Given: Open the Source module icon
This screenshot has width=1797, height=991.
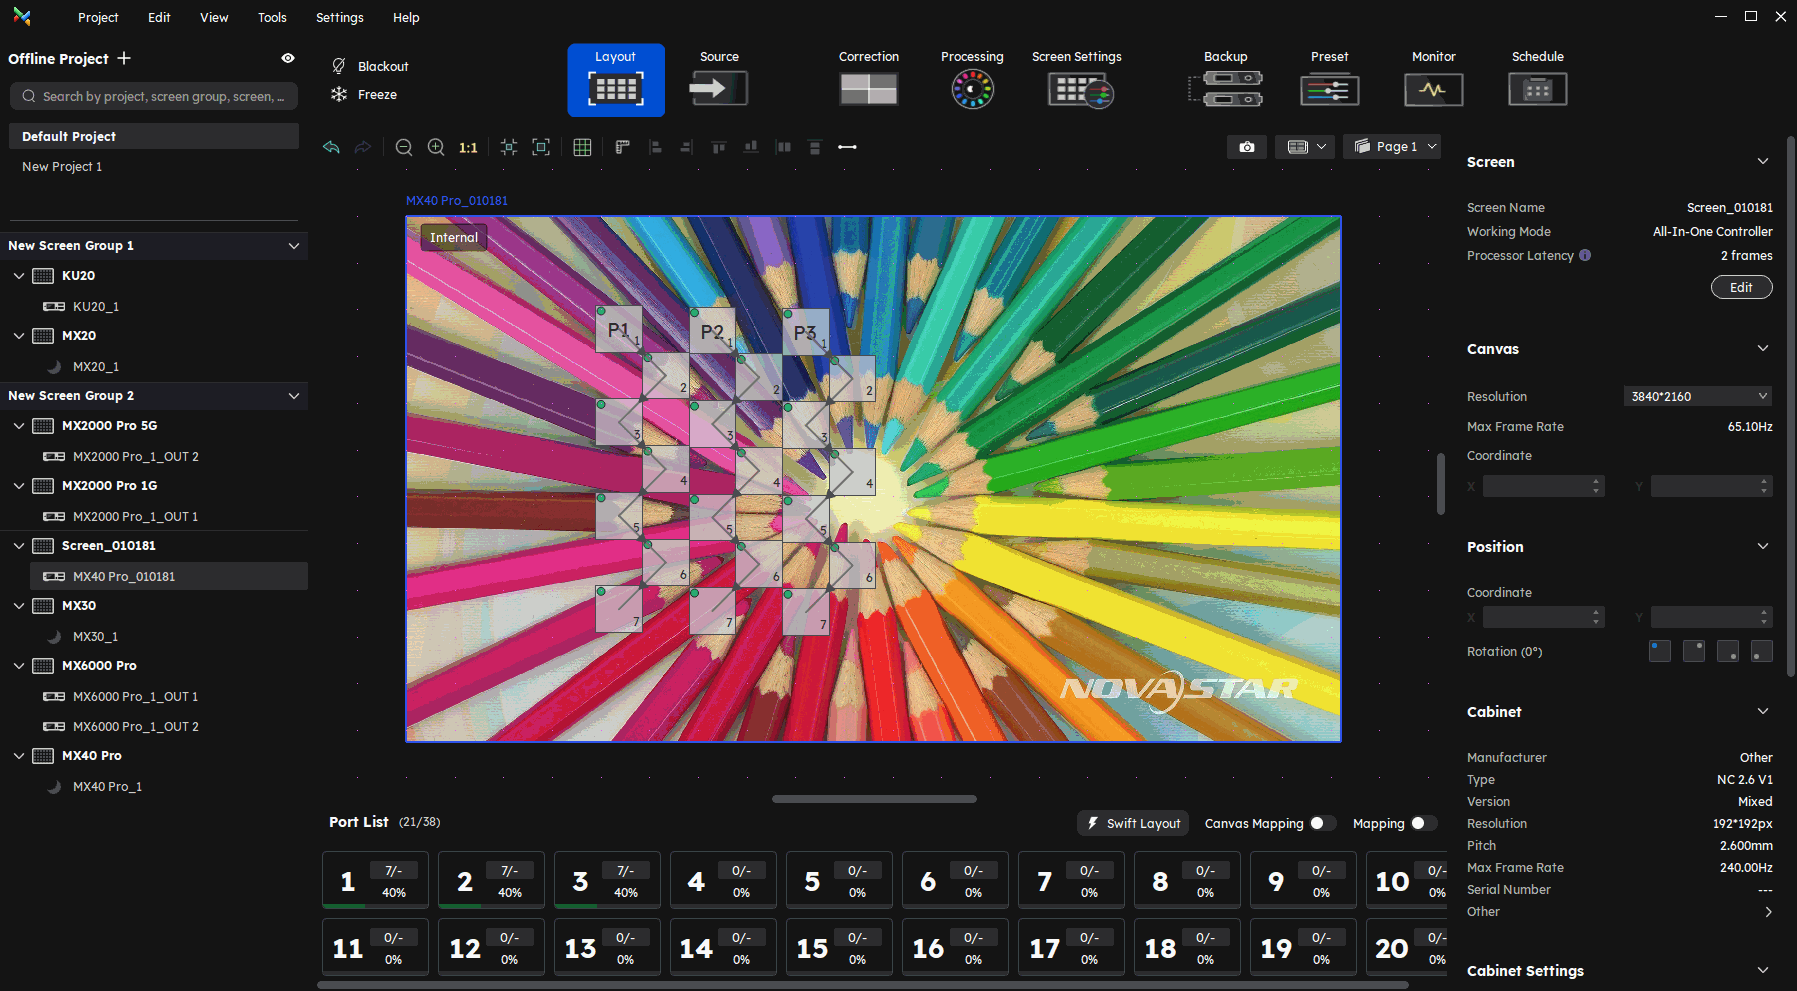Looking at the screenshot, I should (x=718, y=89).
